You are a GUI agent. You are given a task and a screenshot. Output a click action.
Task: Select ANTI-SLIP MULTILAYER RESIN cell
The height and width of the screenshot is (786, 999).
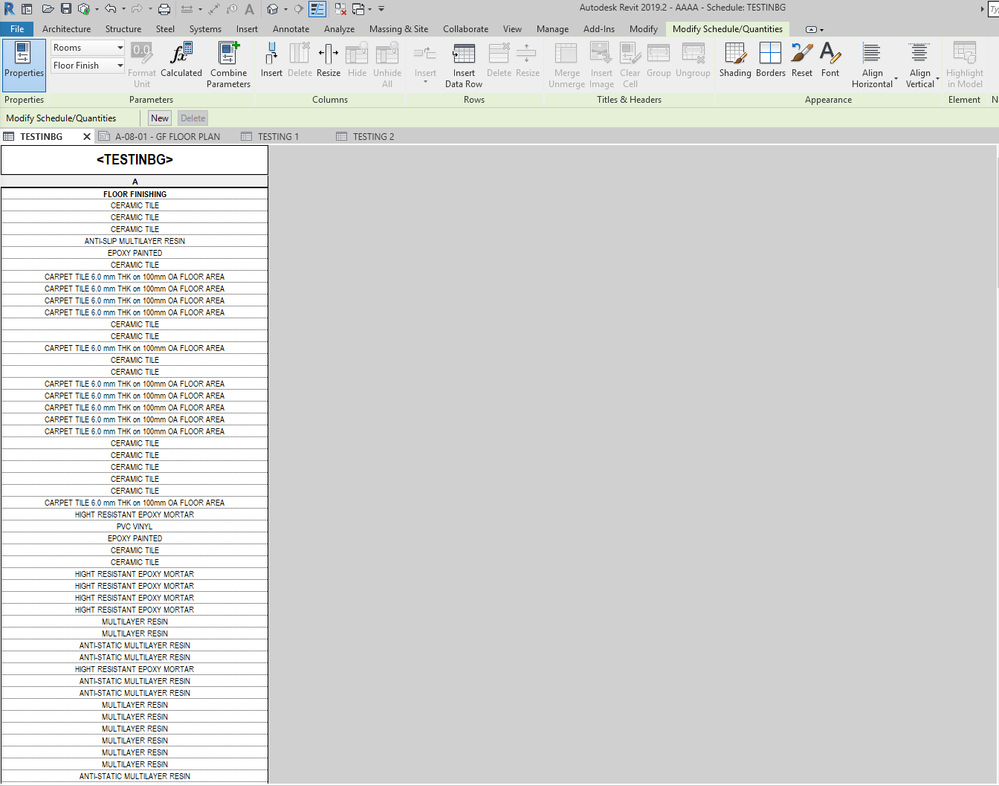tap(134, 241)
